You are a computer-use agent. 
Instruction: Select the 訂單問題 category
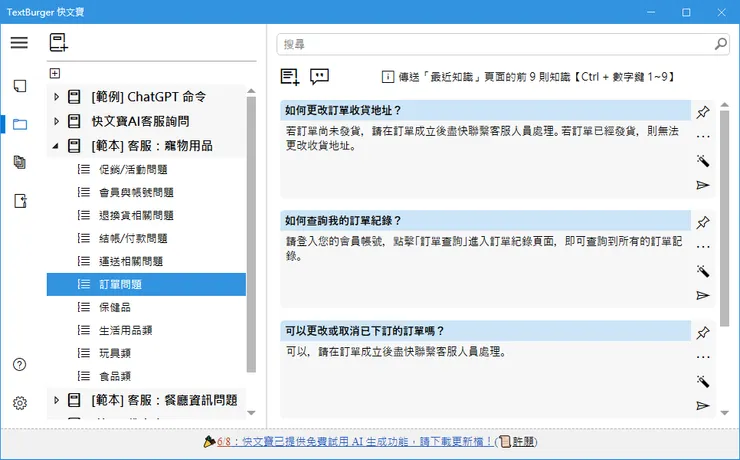pos(146,284)
